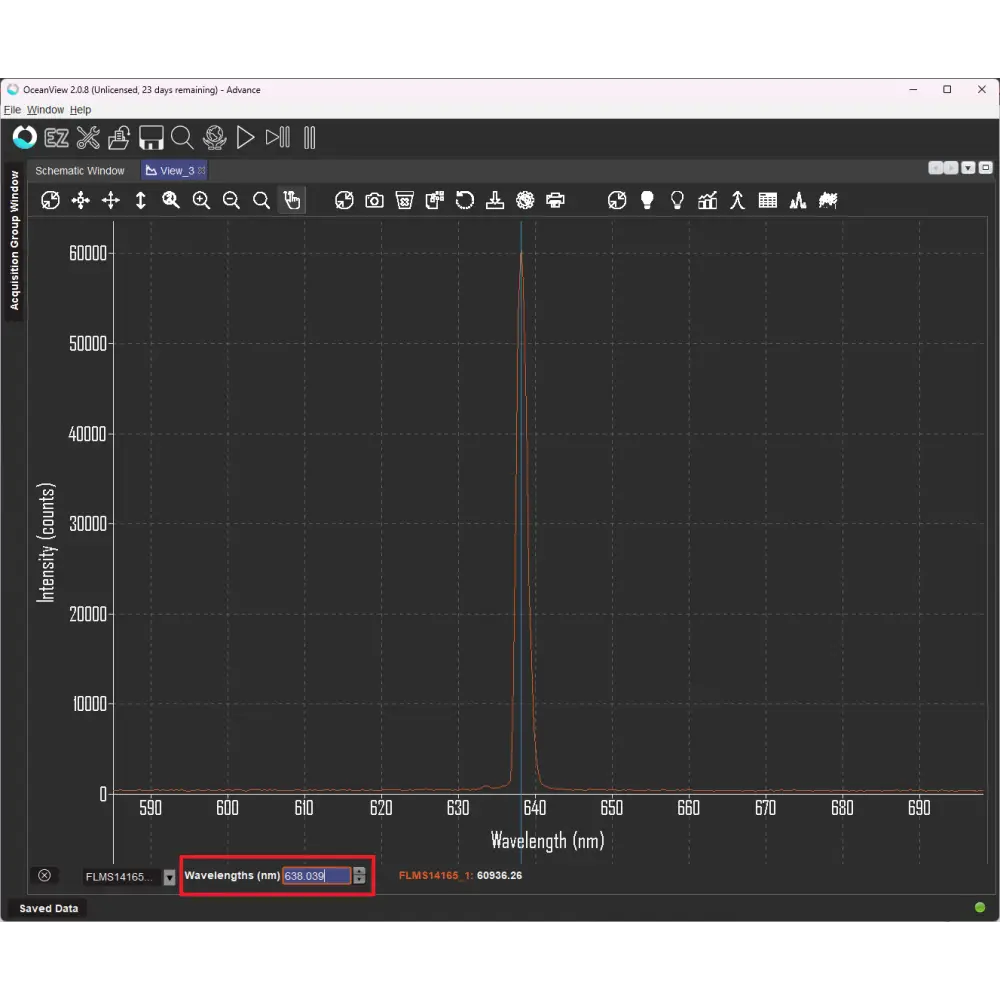This screenshot has width=1000, height=1000.
Task: Click the four-way cross arrows icon
Action: coord(111,200)
